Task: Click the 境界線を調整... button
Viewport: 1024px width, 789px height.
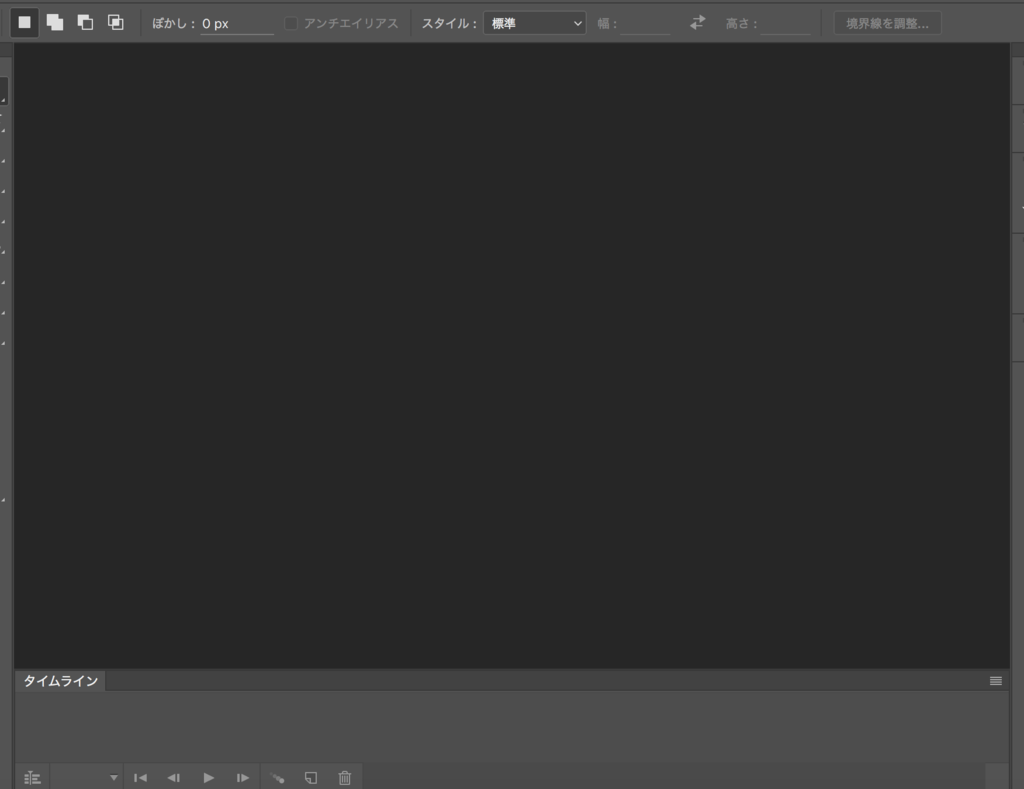Action: coord(888,24)
